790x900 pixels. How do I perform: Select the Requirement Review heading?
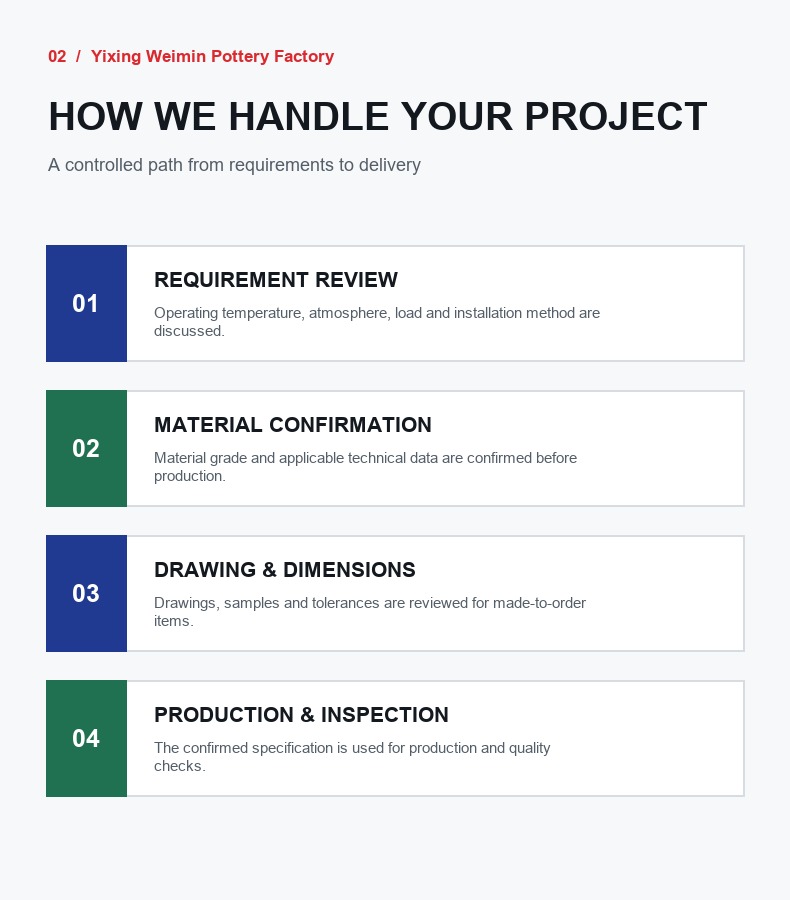tap(276, 280)
